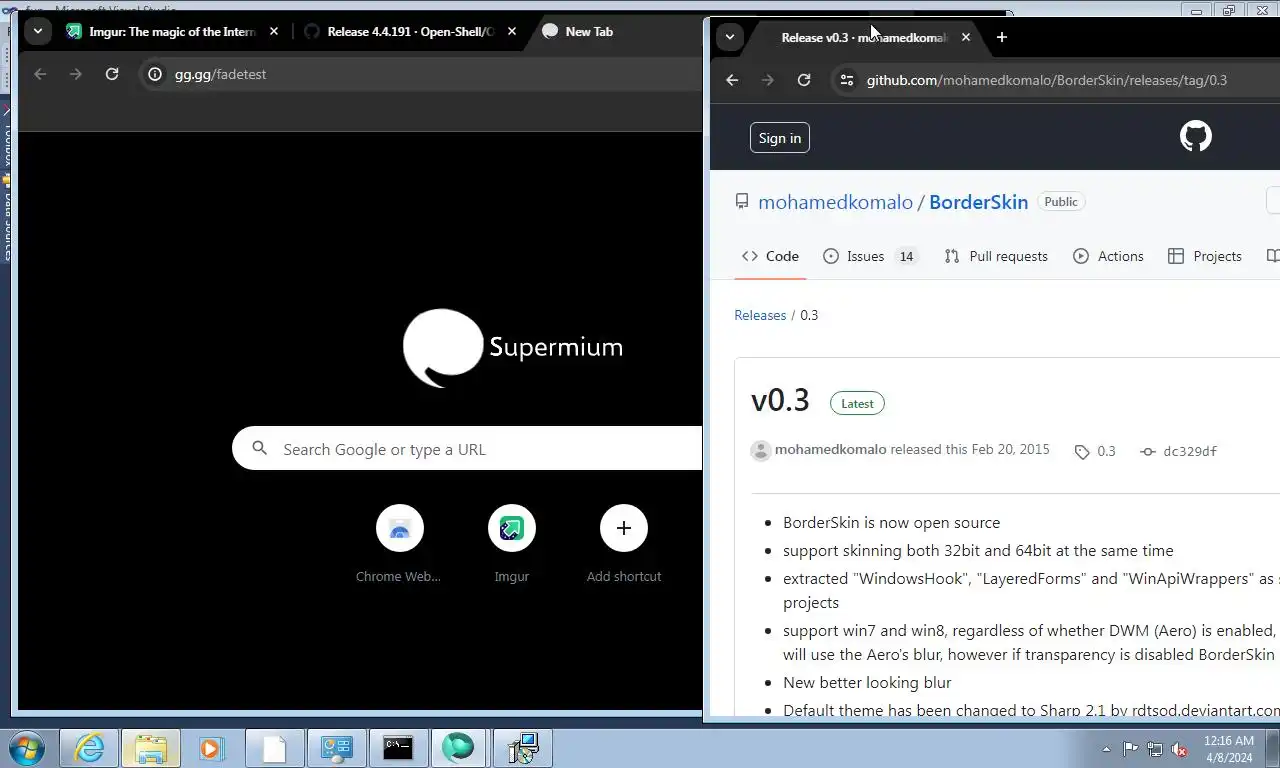This screenshot has height=768, width=1280.
Task: Open the Projects tab
Action: 1205,256
